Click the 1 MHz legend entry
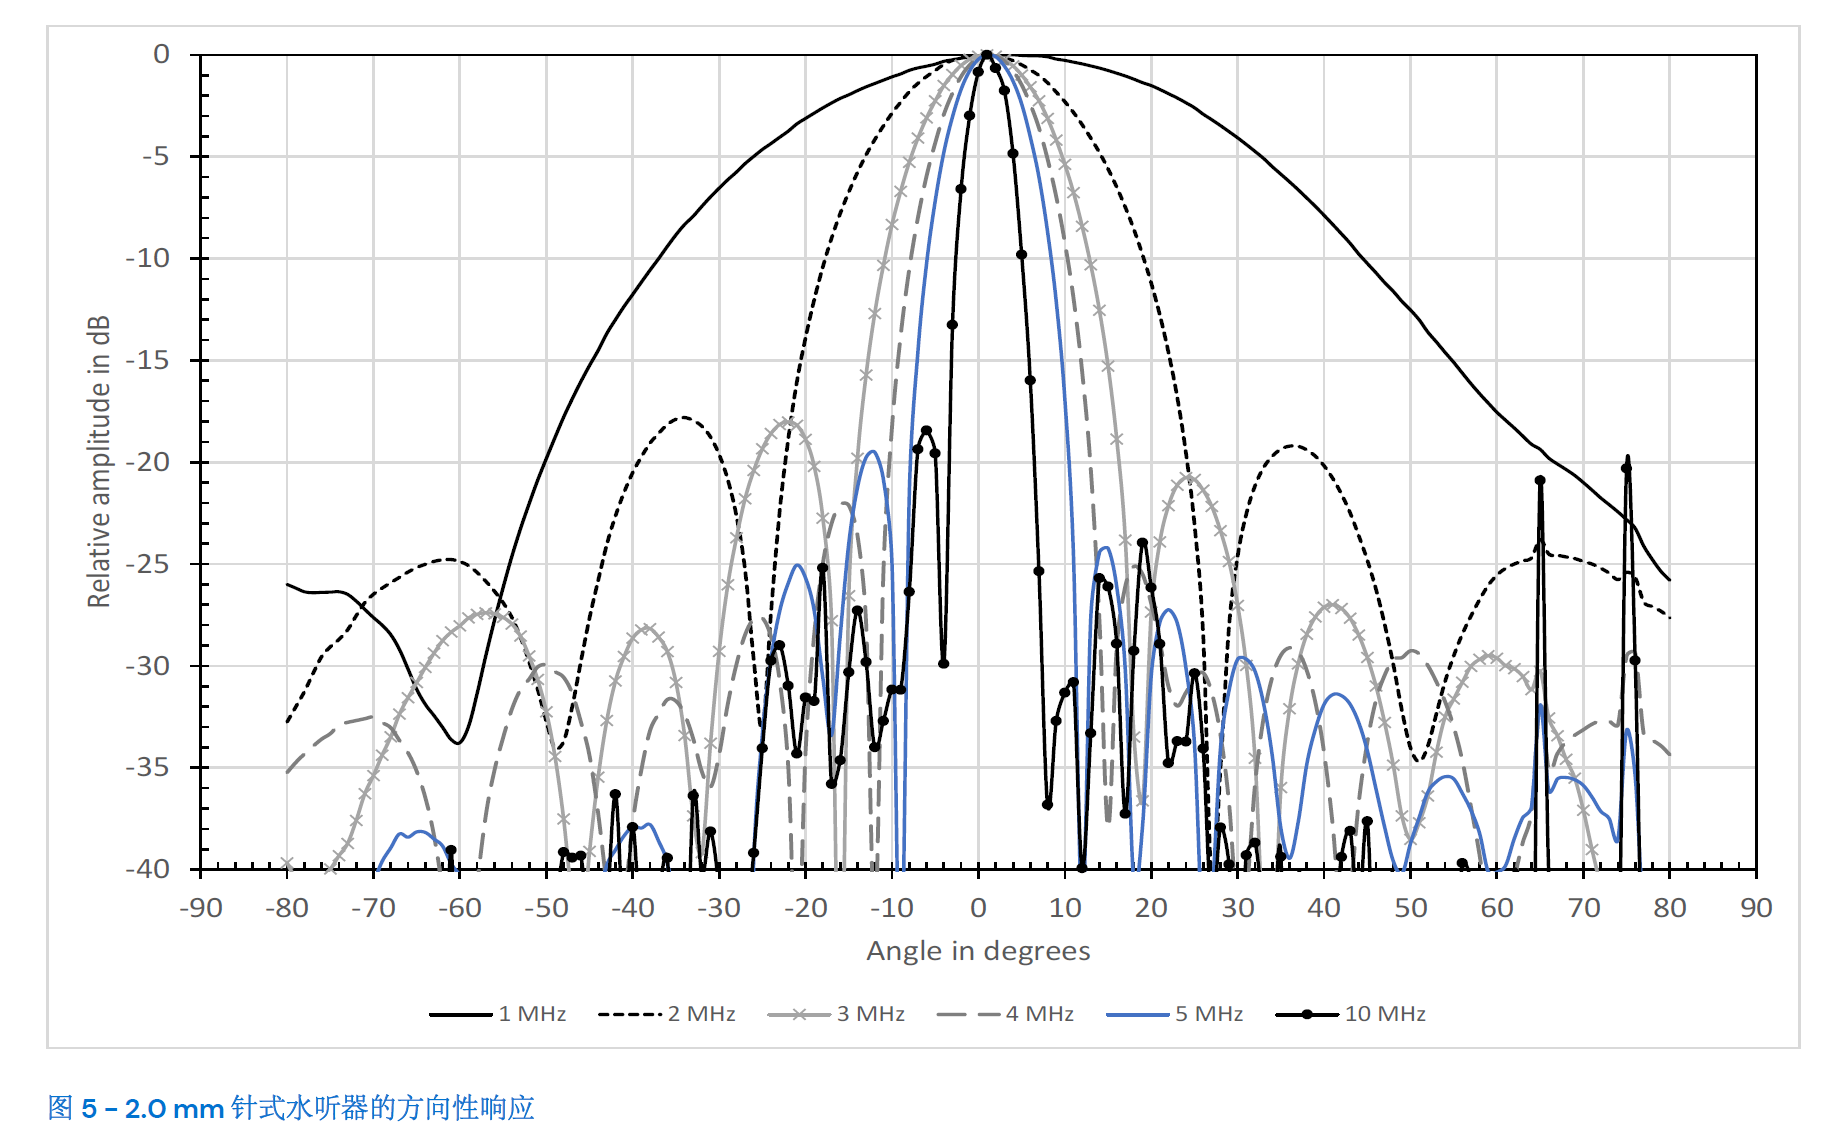This screenshot has width=1847, height=1145. point(498,1014)
